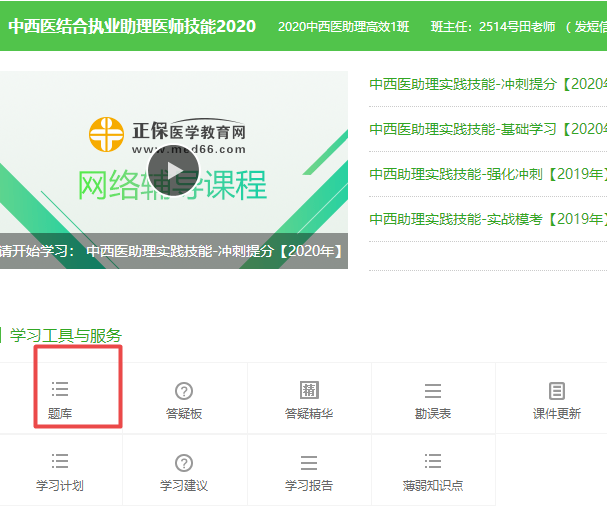Viewport: 607px width, 518px height.
Task: Open the 学习报告 study report
Action: [309, 471]
